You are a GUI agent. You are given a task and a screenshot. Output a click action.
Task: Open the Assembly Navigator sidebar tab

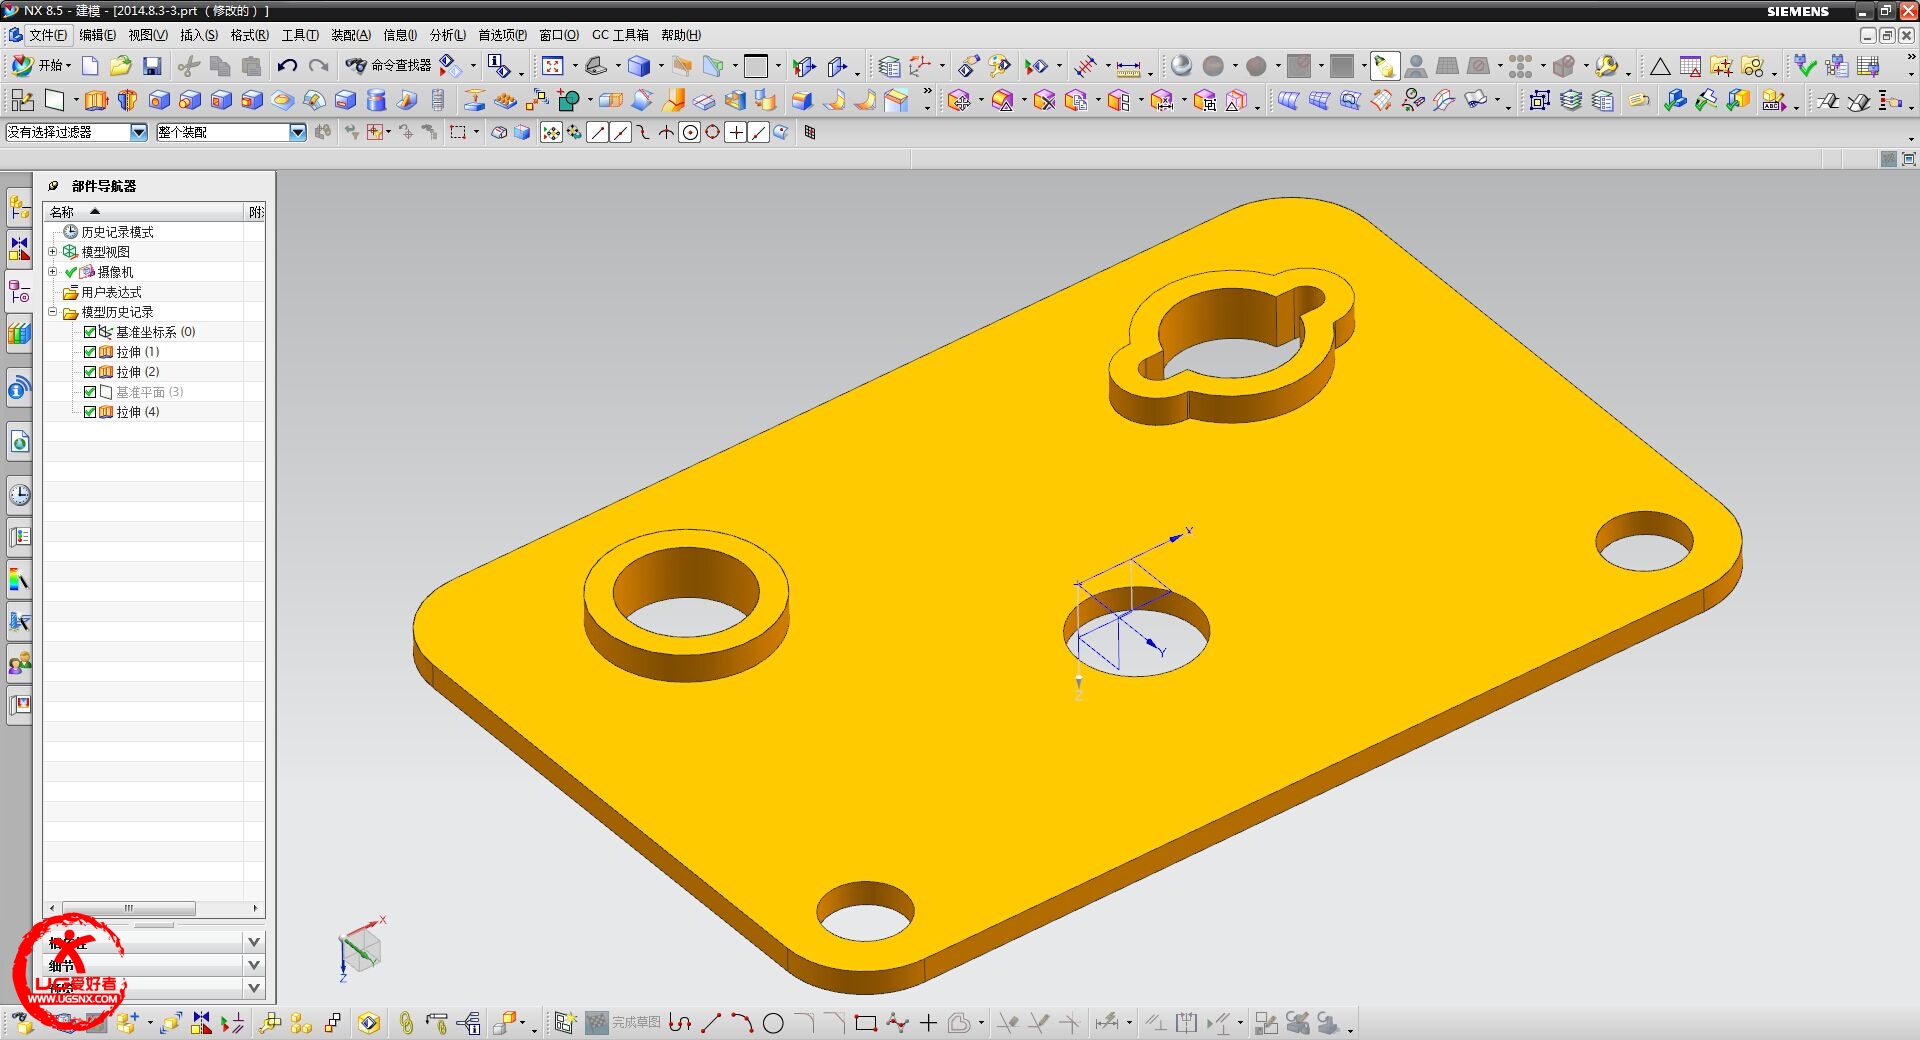(19, 208)
